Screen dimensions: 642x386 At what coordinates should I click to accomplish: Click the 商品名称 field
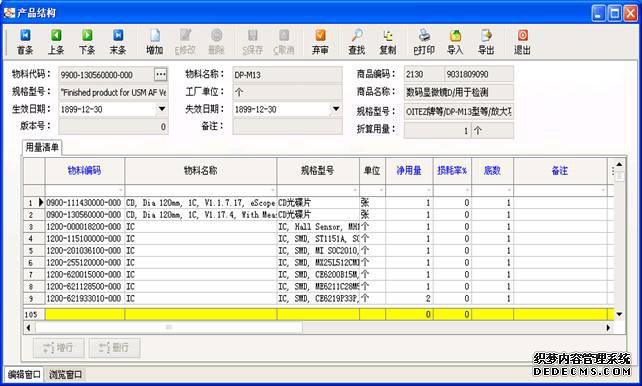tap(459, 92)
